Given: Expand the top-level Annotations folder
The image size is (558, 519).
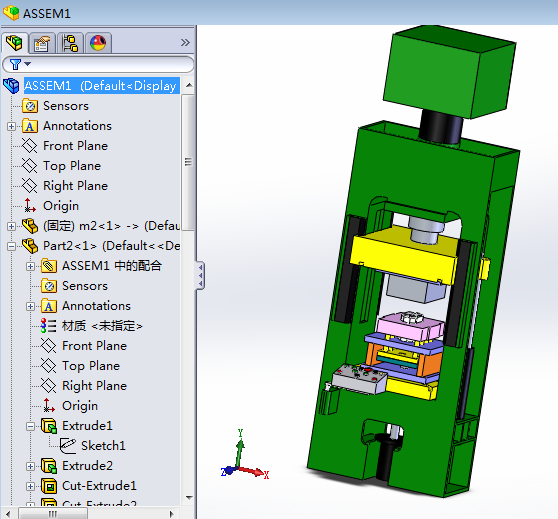Looking at the screenshot, I should pyautogui.click(x=11, y=126).
